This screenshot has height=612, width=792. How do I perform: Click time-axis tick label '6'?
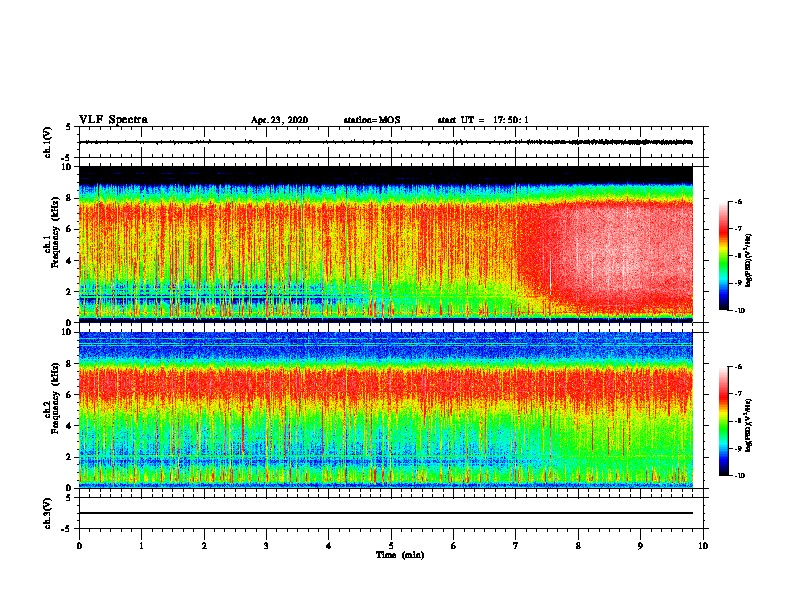[x=453, y=546]
